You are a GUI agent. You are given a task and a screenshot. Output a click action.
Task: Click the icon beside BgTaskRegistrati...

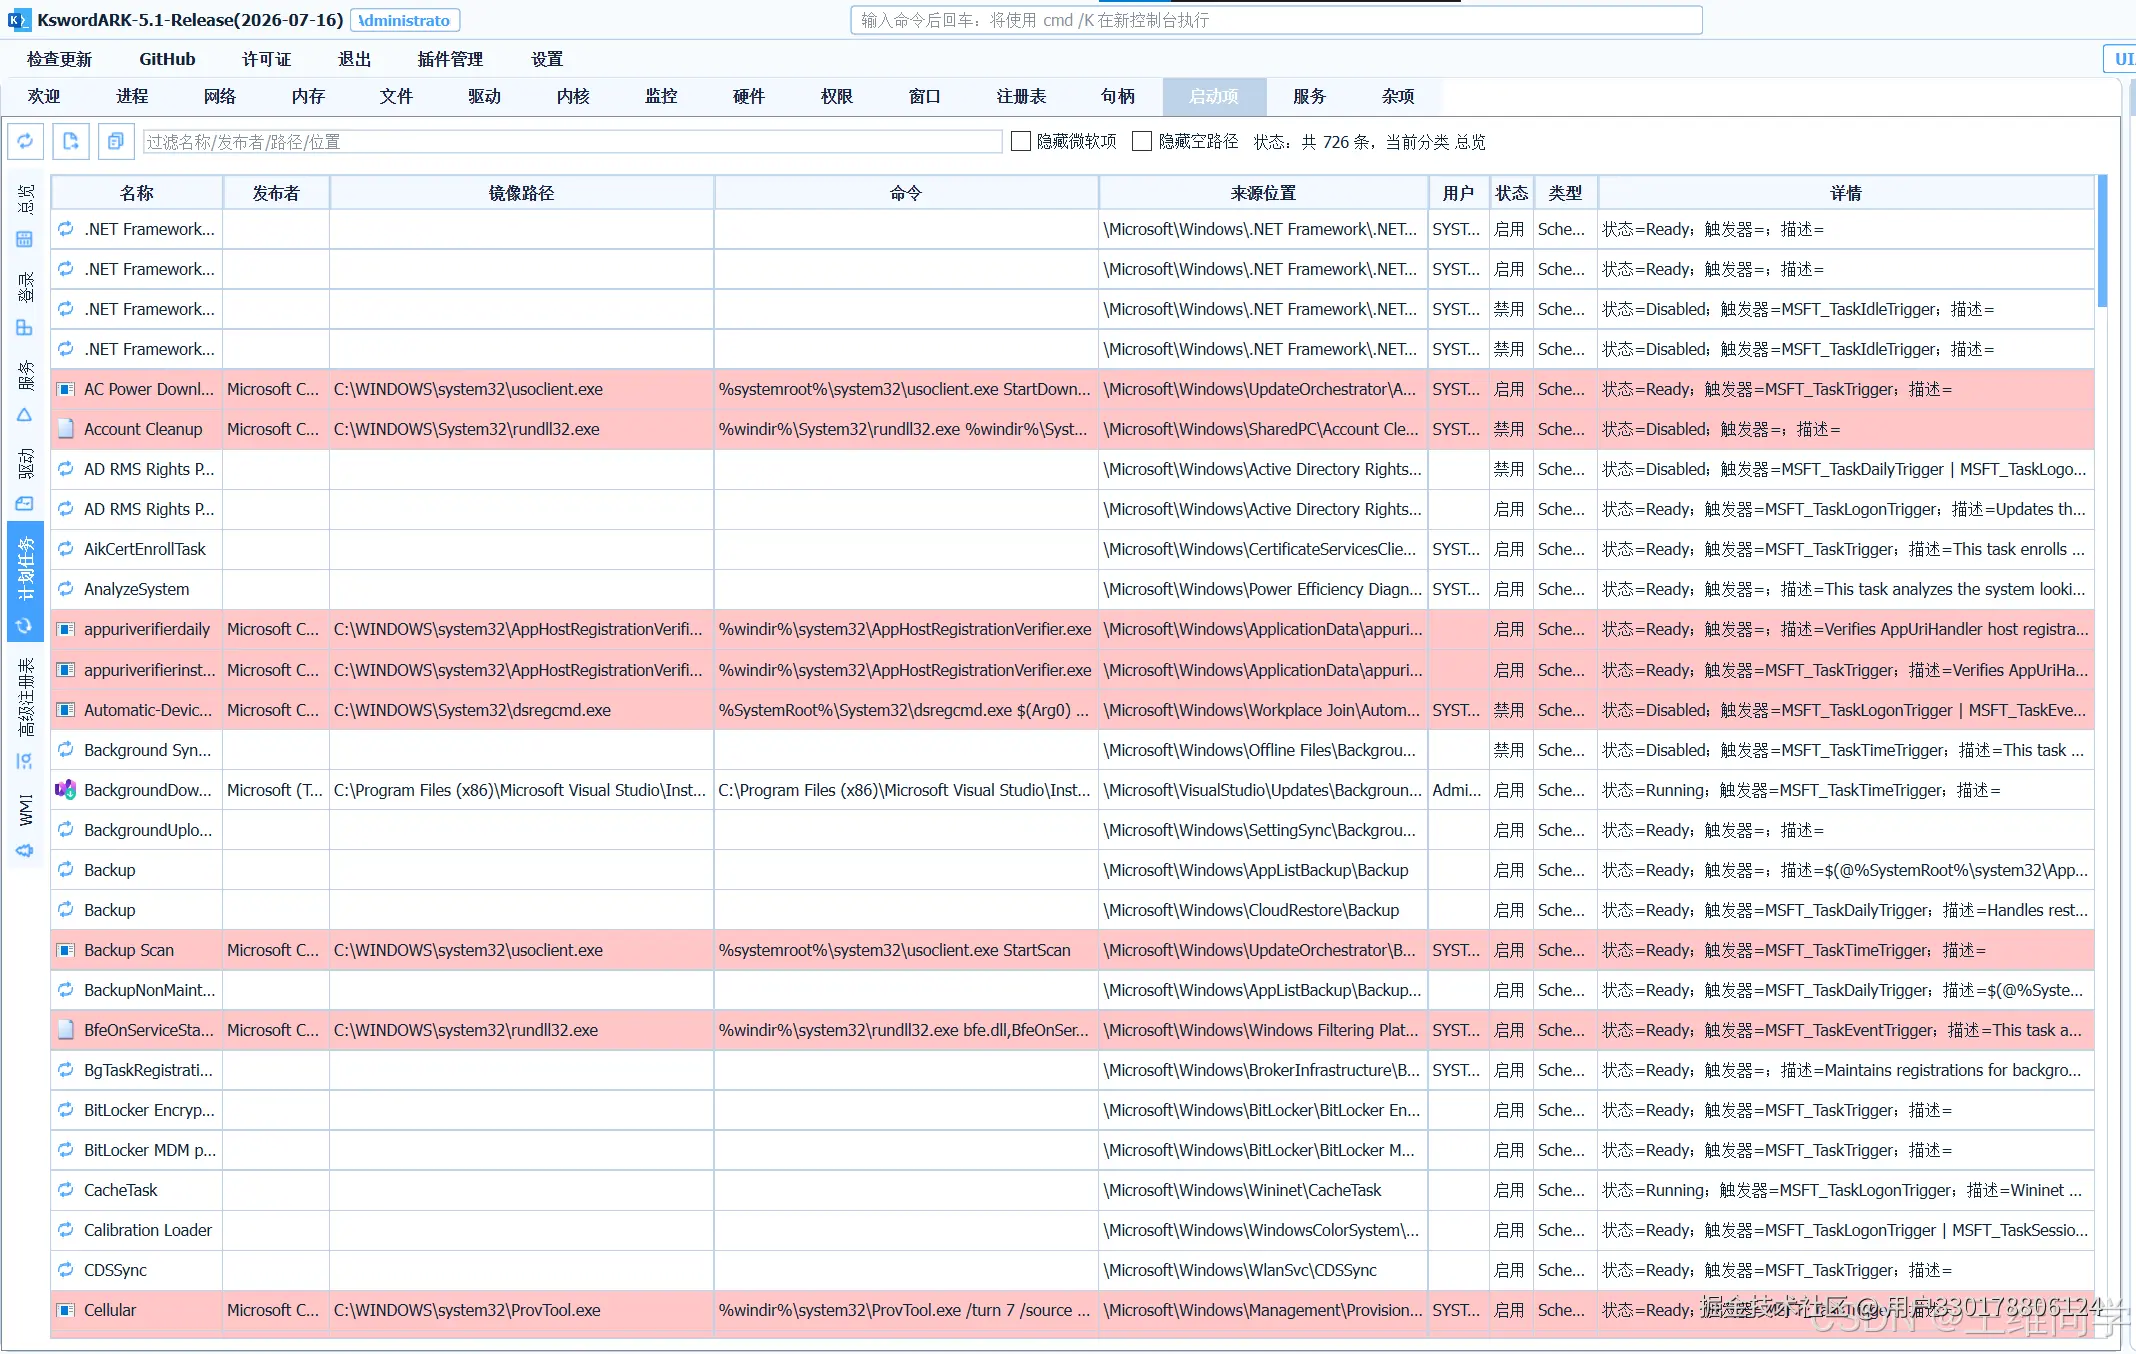pos(65,1070)
